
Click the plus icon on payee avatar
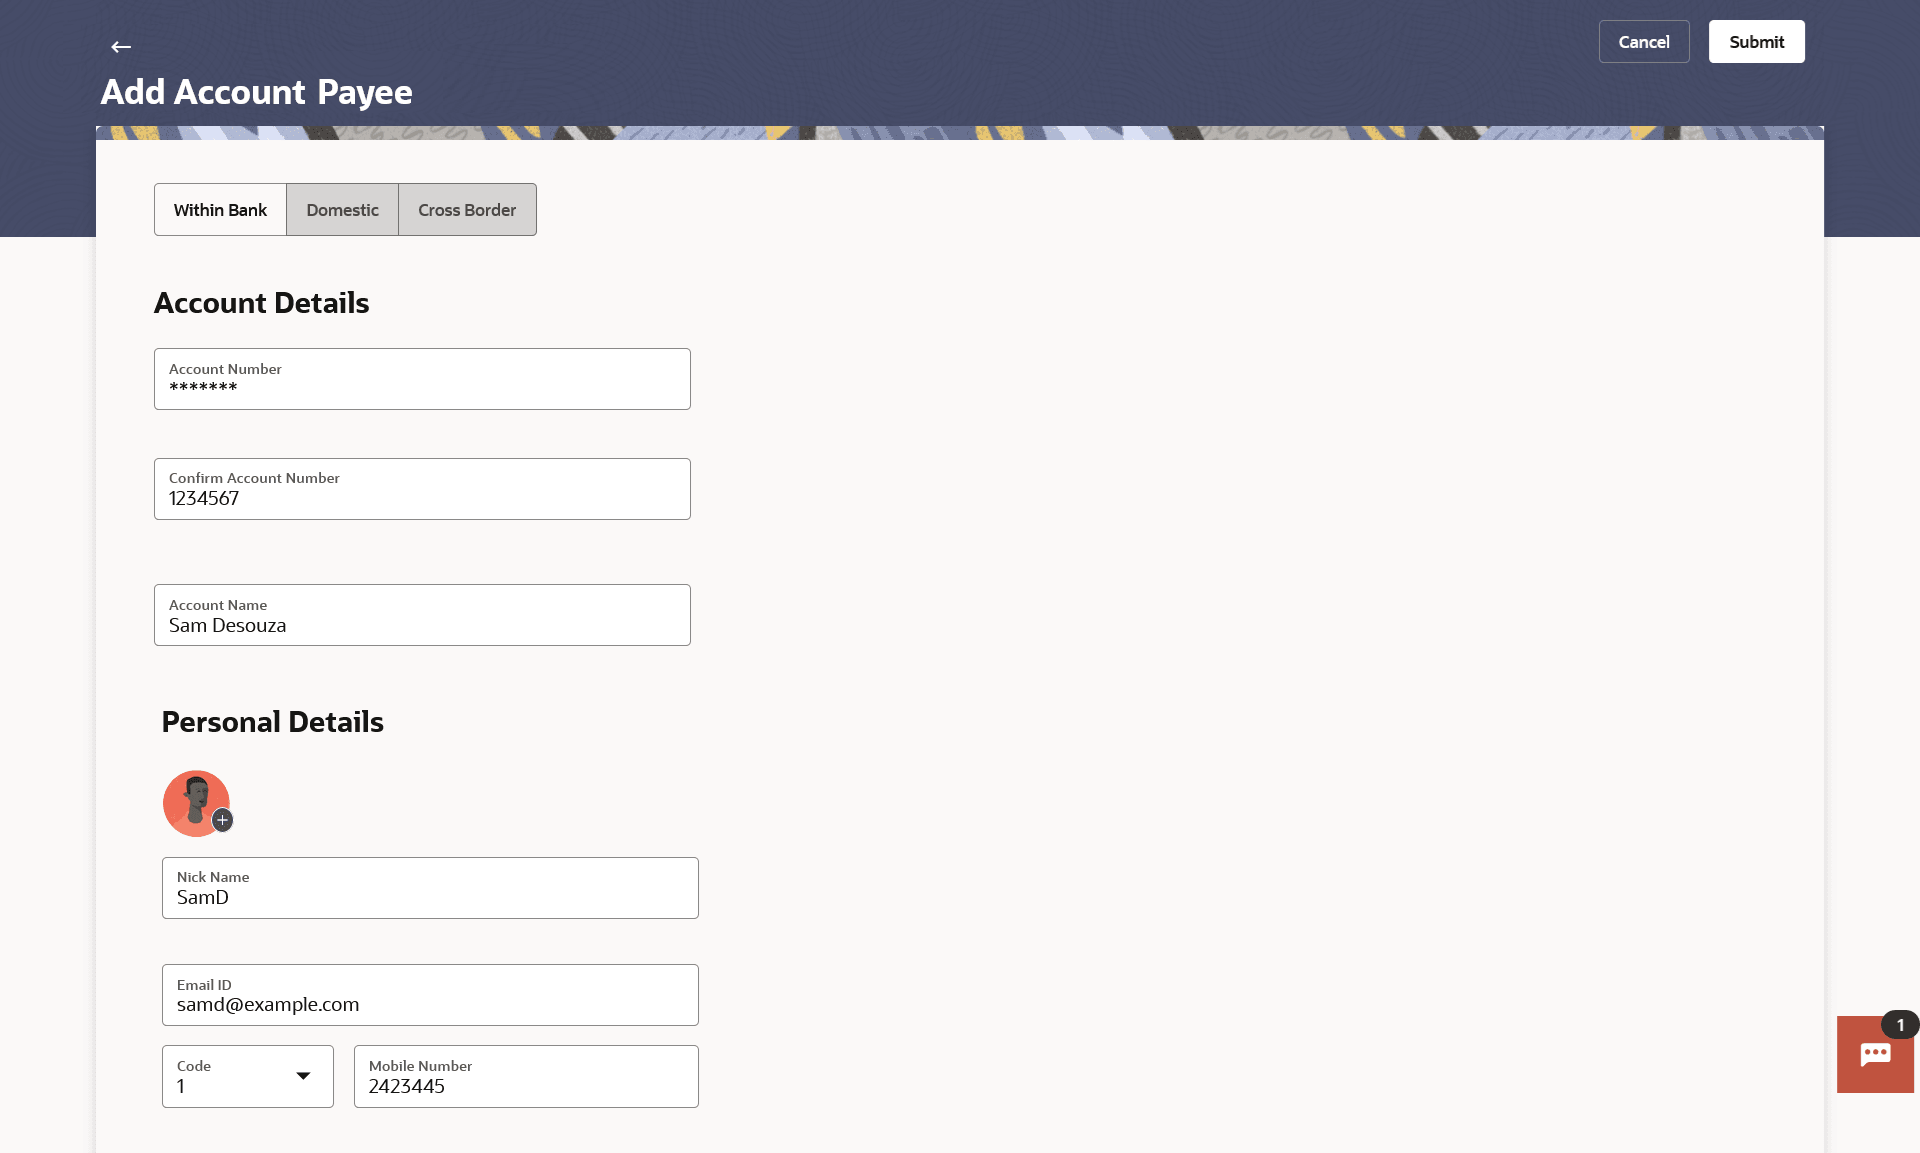pos(223,820)
